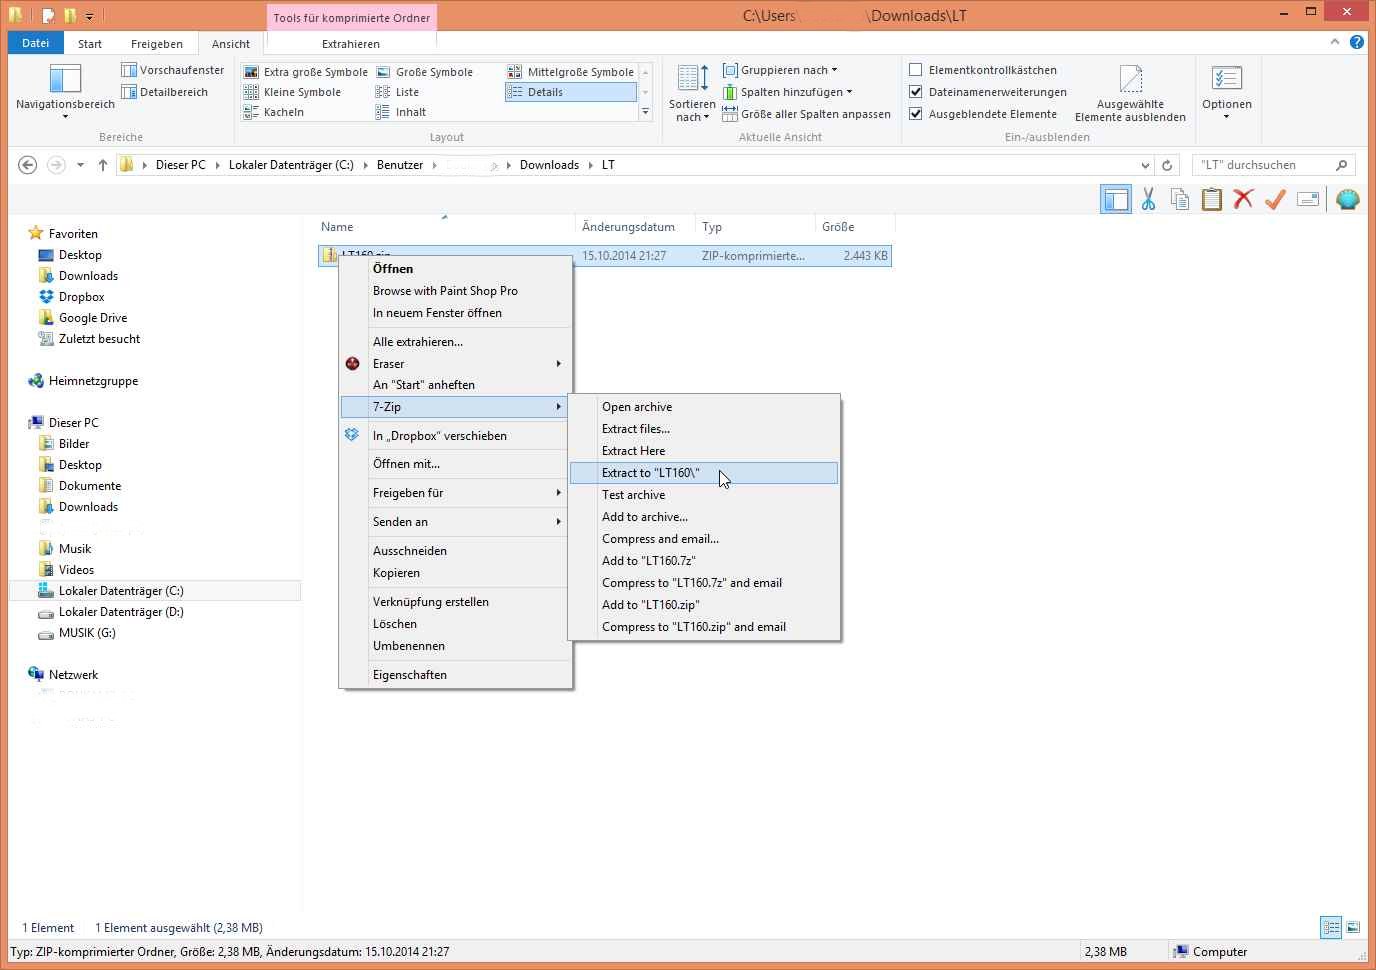Select Mittelgroße Symbole layout

click(570, 72)
